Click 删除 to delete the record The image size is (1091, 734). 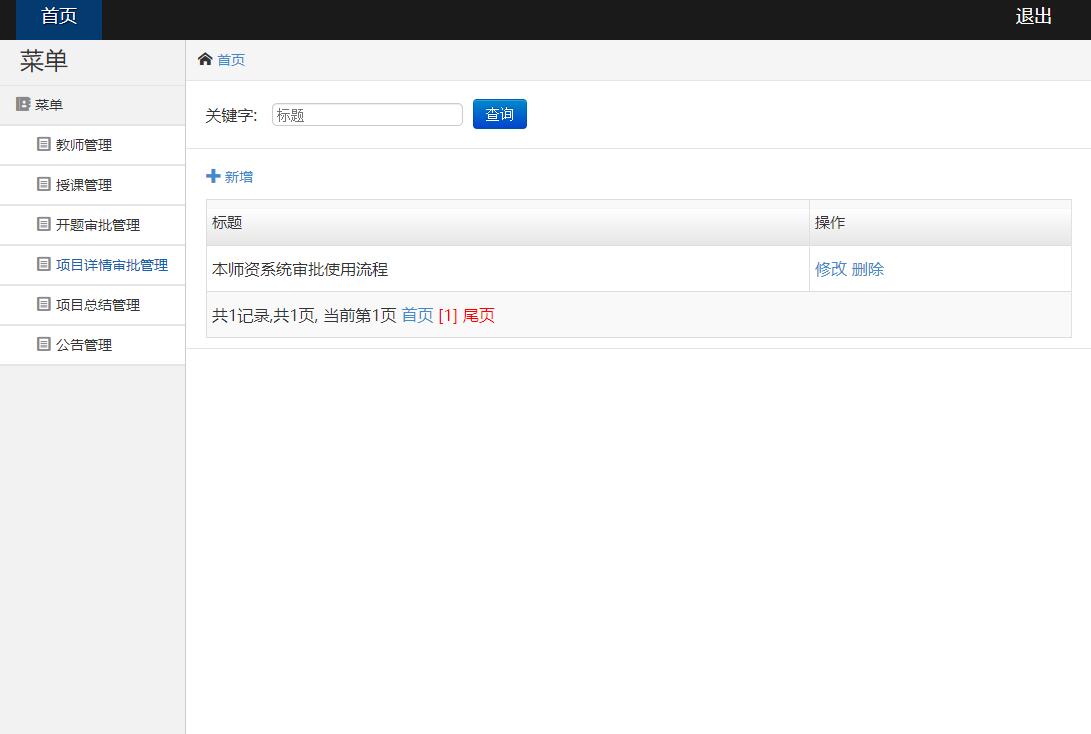click(x=869, y=268)
